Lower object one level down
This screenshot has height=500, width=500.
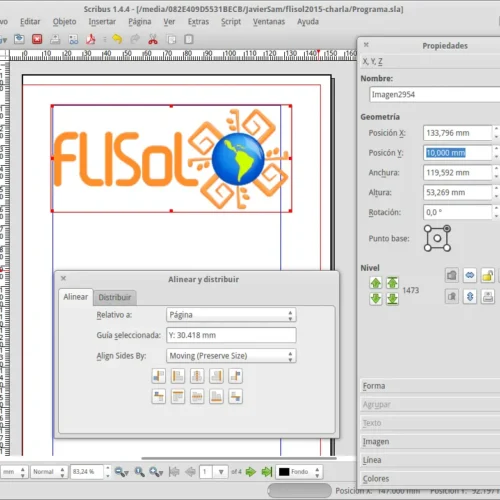point(376,299)
